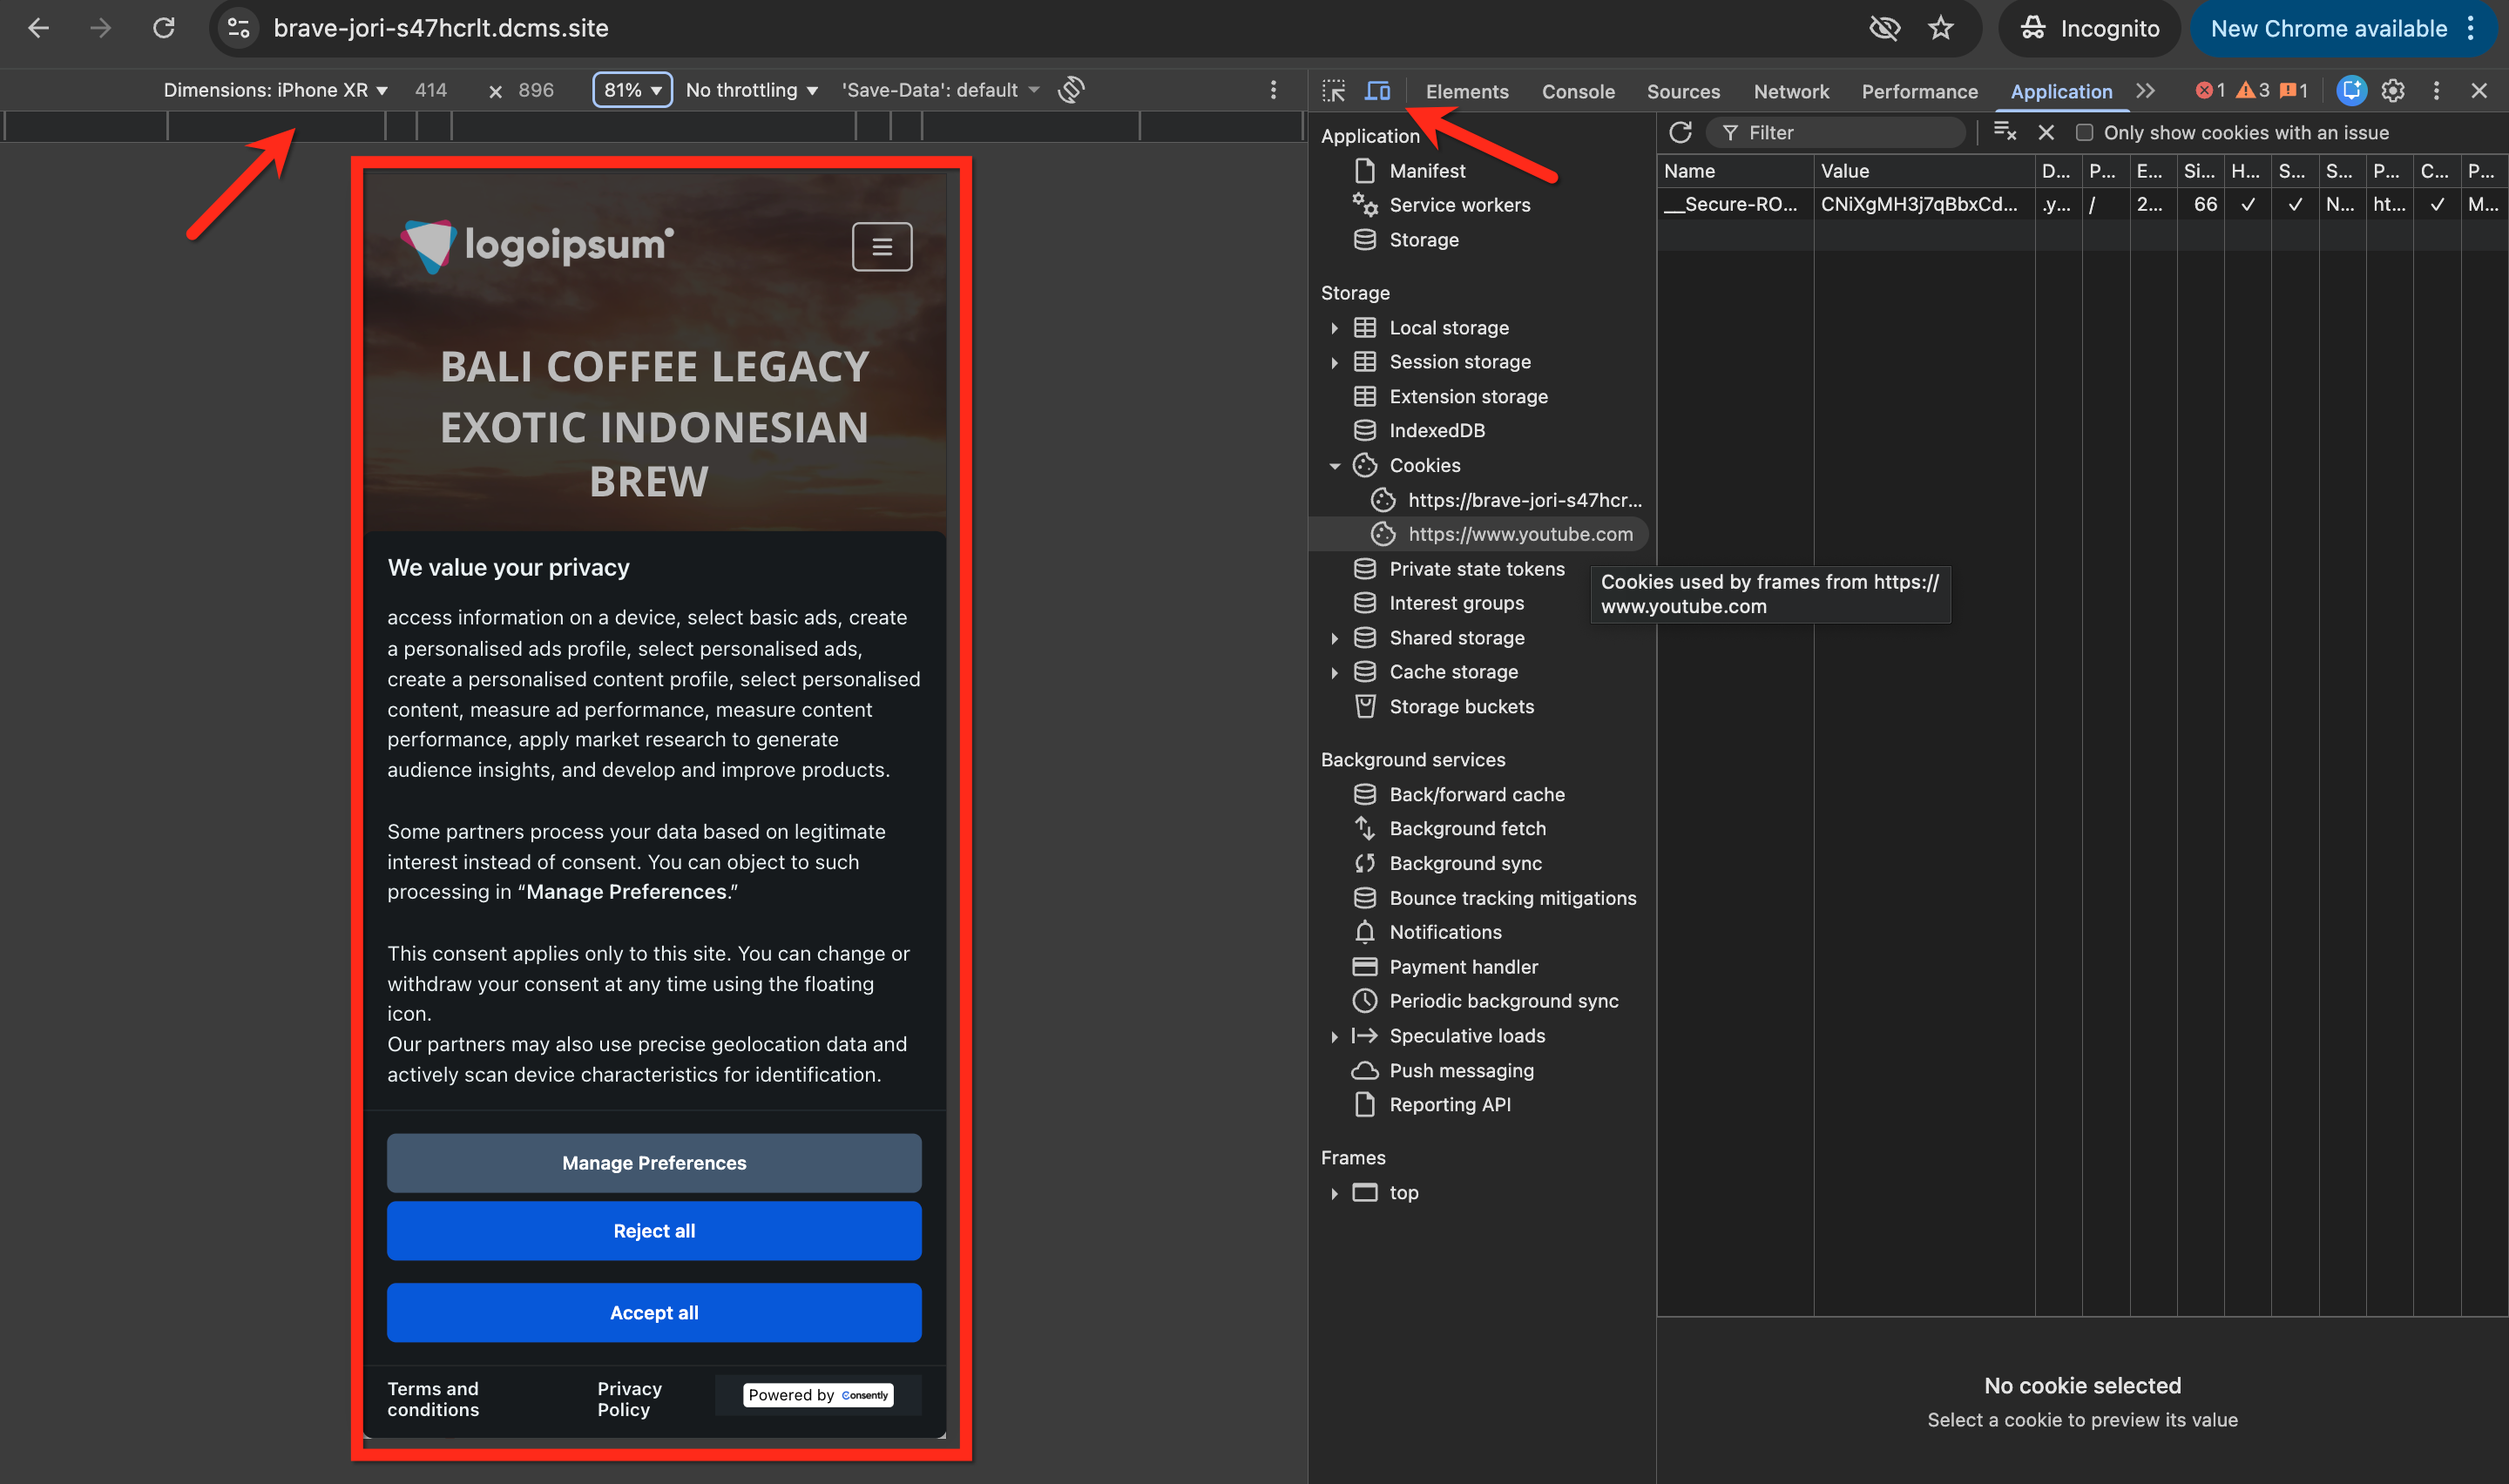
Task: Refresh the cookies table
Action: 1680,132
